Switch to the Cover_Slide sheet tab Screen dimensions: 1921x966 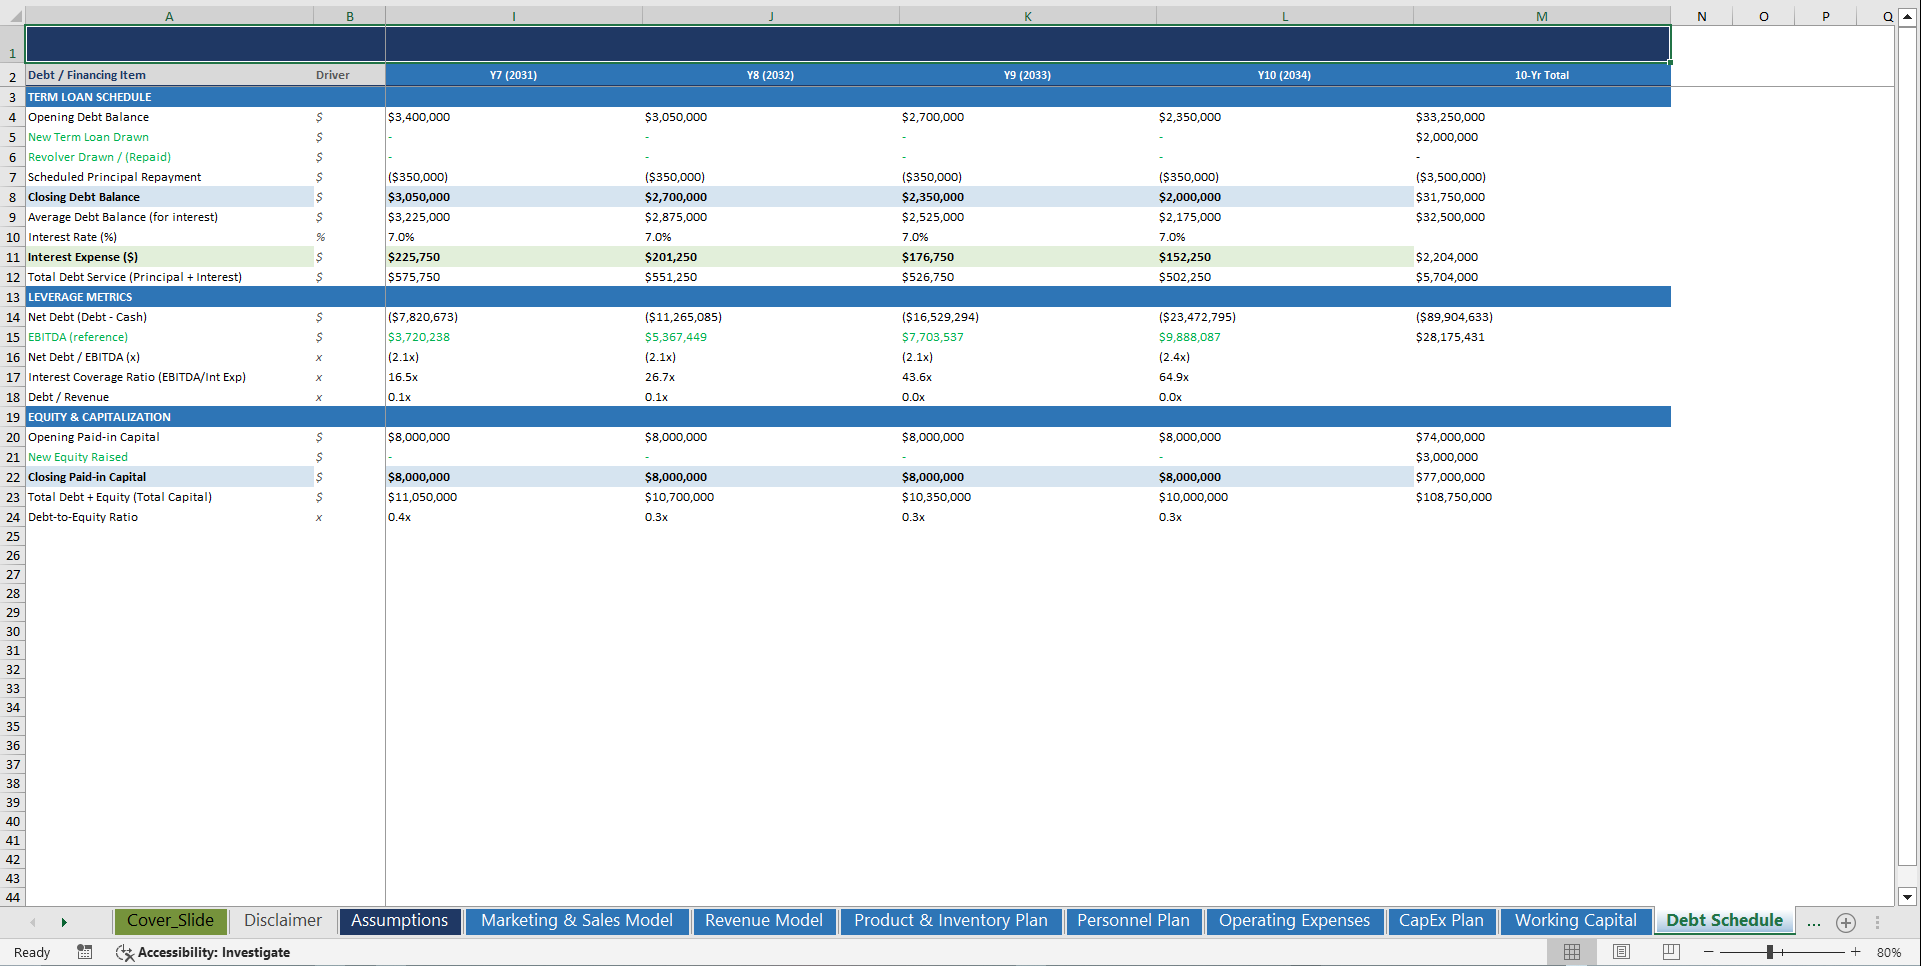click(170, 921)
